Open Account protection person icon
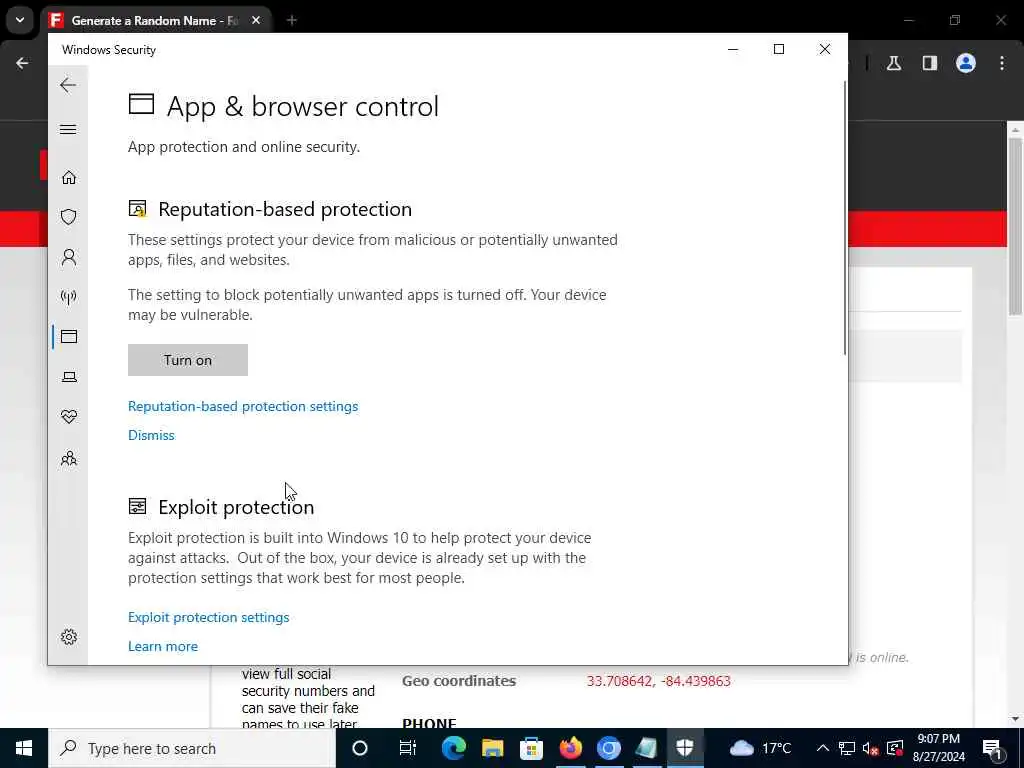 click(69, 257)
